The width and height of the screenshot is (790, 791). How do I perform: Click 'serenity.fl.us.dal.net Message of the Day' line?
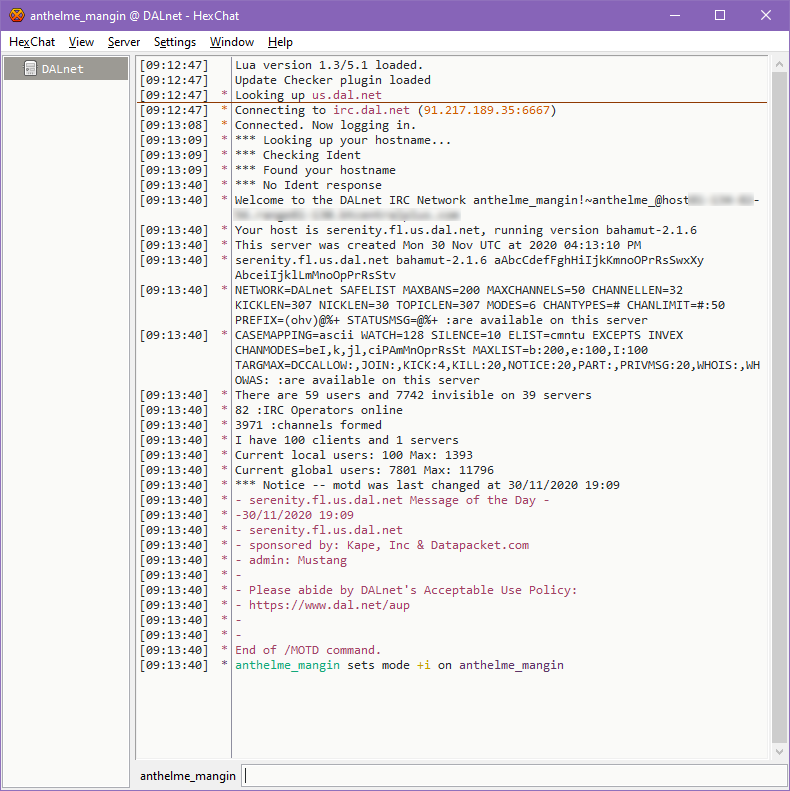click(x=392, y=500)
